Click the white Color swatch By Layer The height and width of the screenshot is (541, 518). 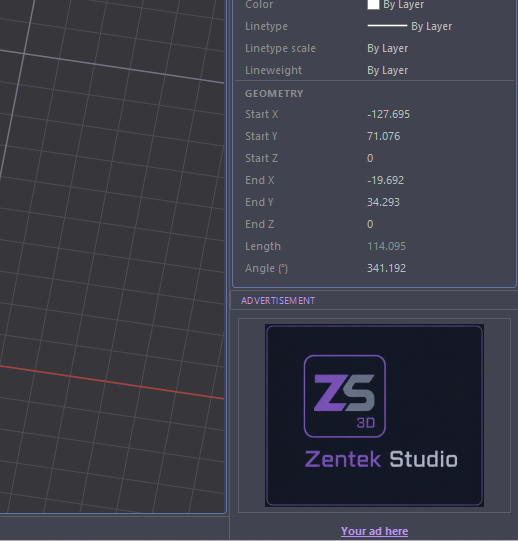(x=373, y=4)
